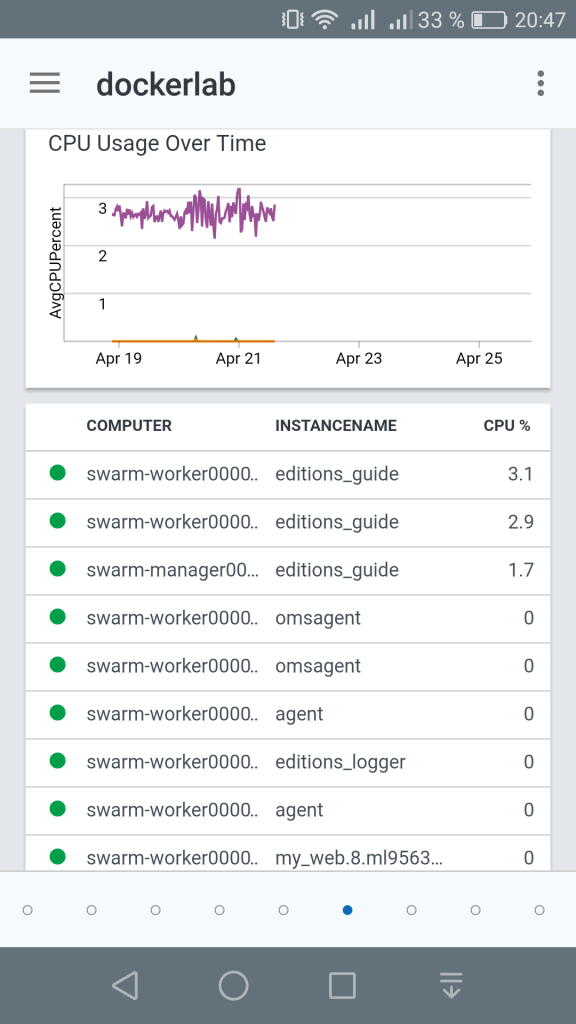Tap the green dot next to my_web.8 container
Image resolution: width=576 pixels, height=1024 pixels.
57,858
